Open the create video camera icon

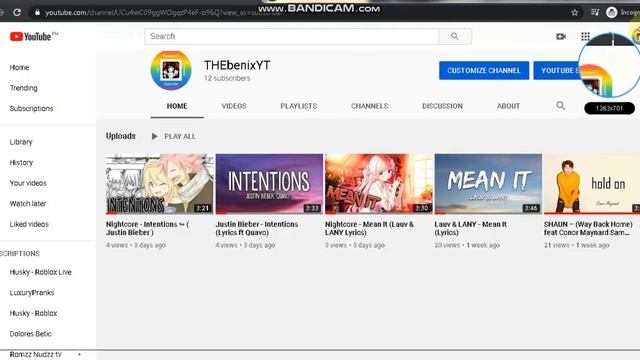coord(561,36)
